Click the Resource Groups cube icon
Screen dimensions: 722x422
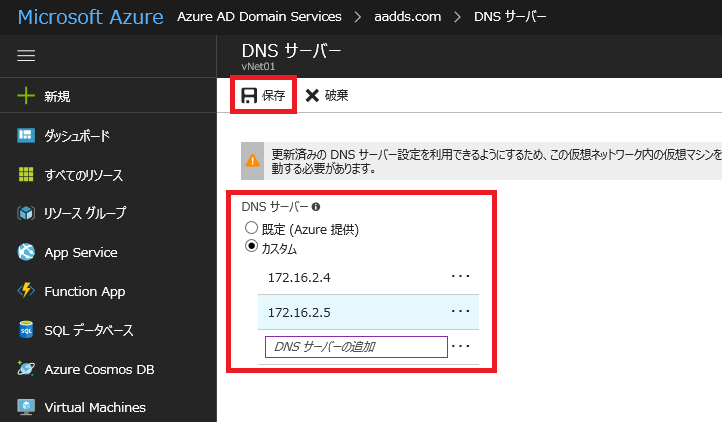27,213
